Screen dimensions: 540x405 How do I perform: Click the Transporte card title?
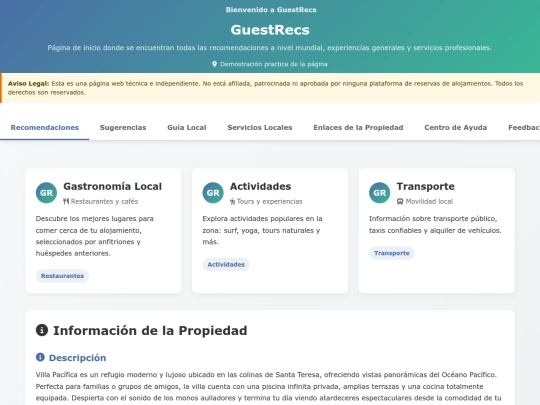tap(426, 186)
